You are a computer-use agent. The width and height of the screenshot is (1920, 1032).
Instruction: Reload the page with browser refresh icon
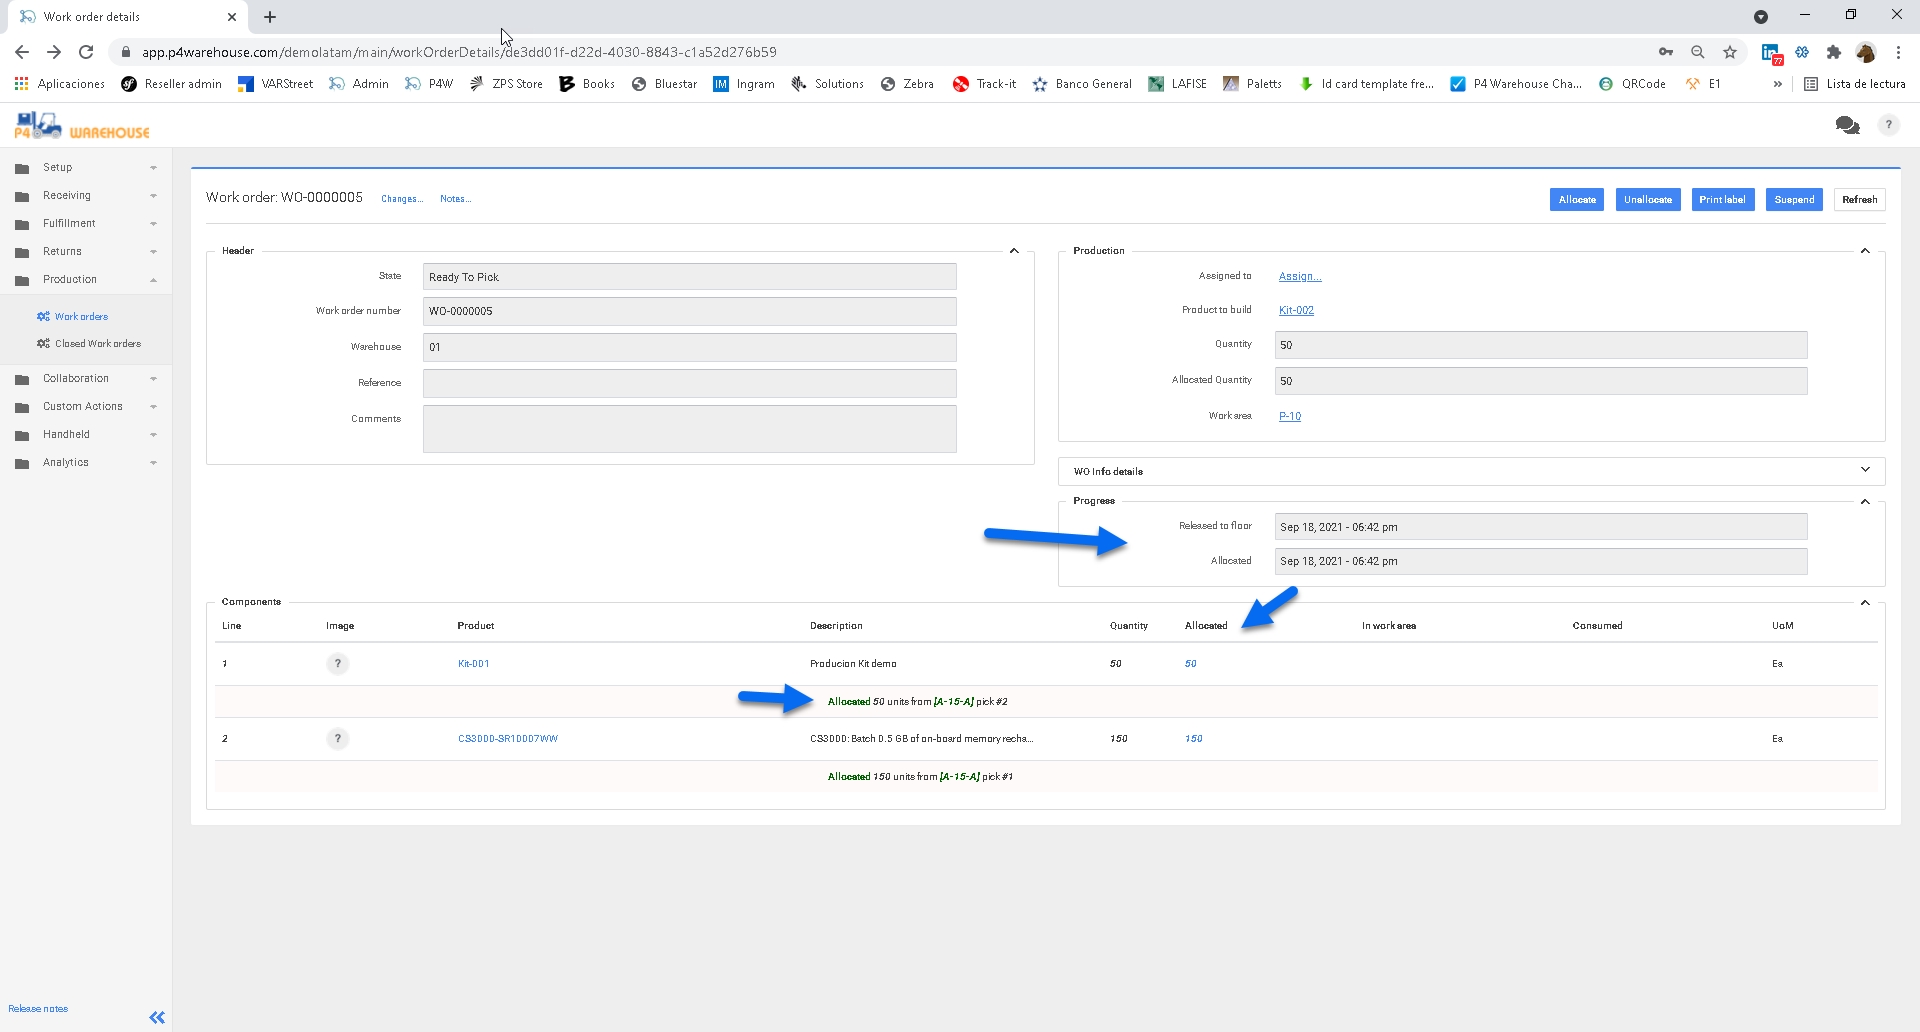click(x=86, y=52)
